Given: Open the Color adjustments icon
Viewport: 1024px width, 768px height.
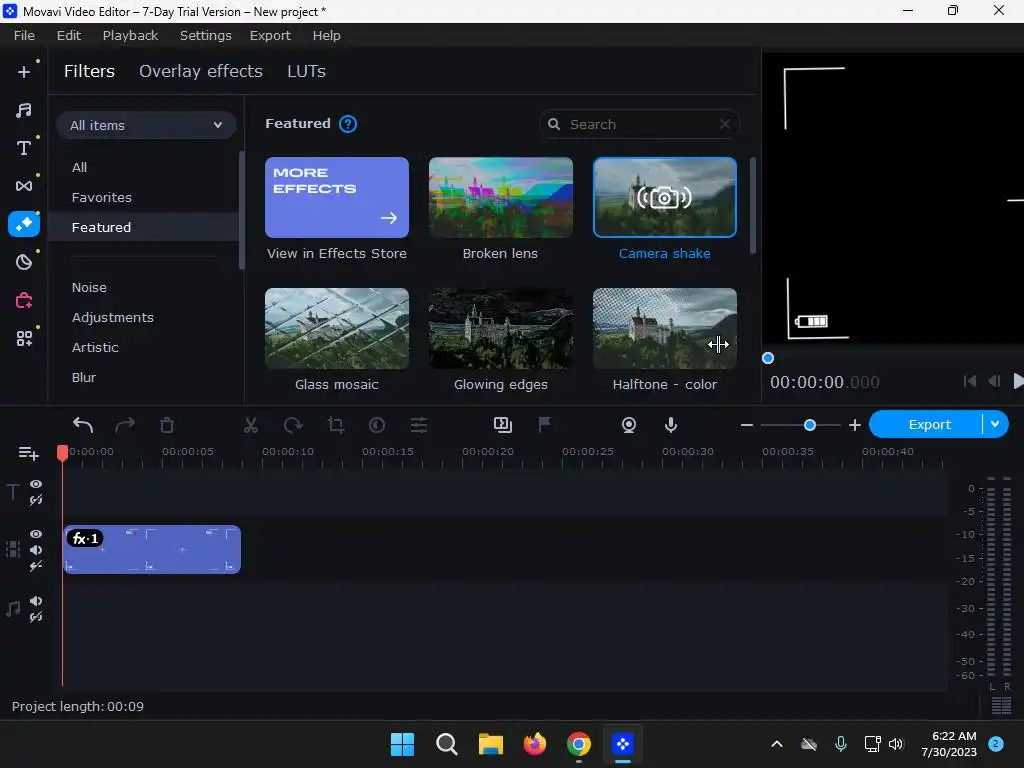Looking at the screenshot, I should coord(377,425).
